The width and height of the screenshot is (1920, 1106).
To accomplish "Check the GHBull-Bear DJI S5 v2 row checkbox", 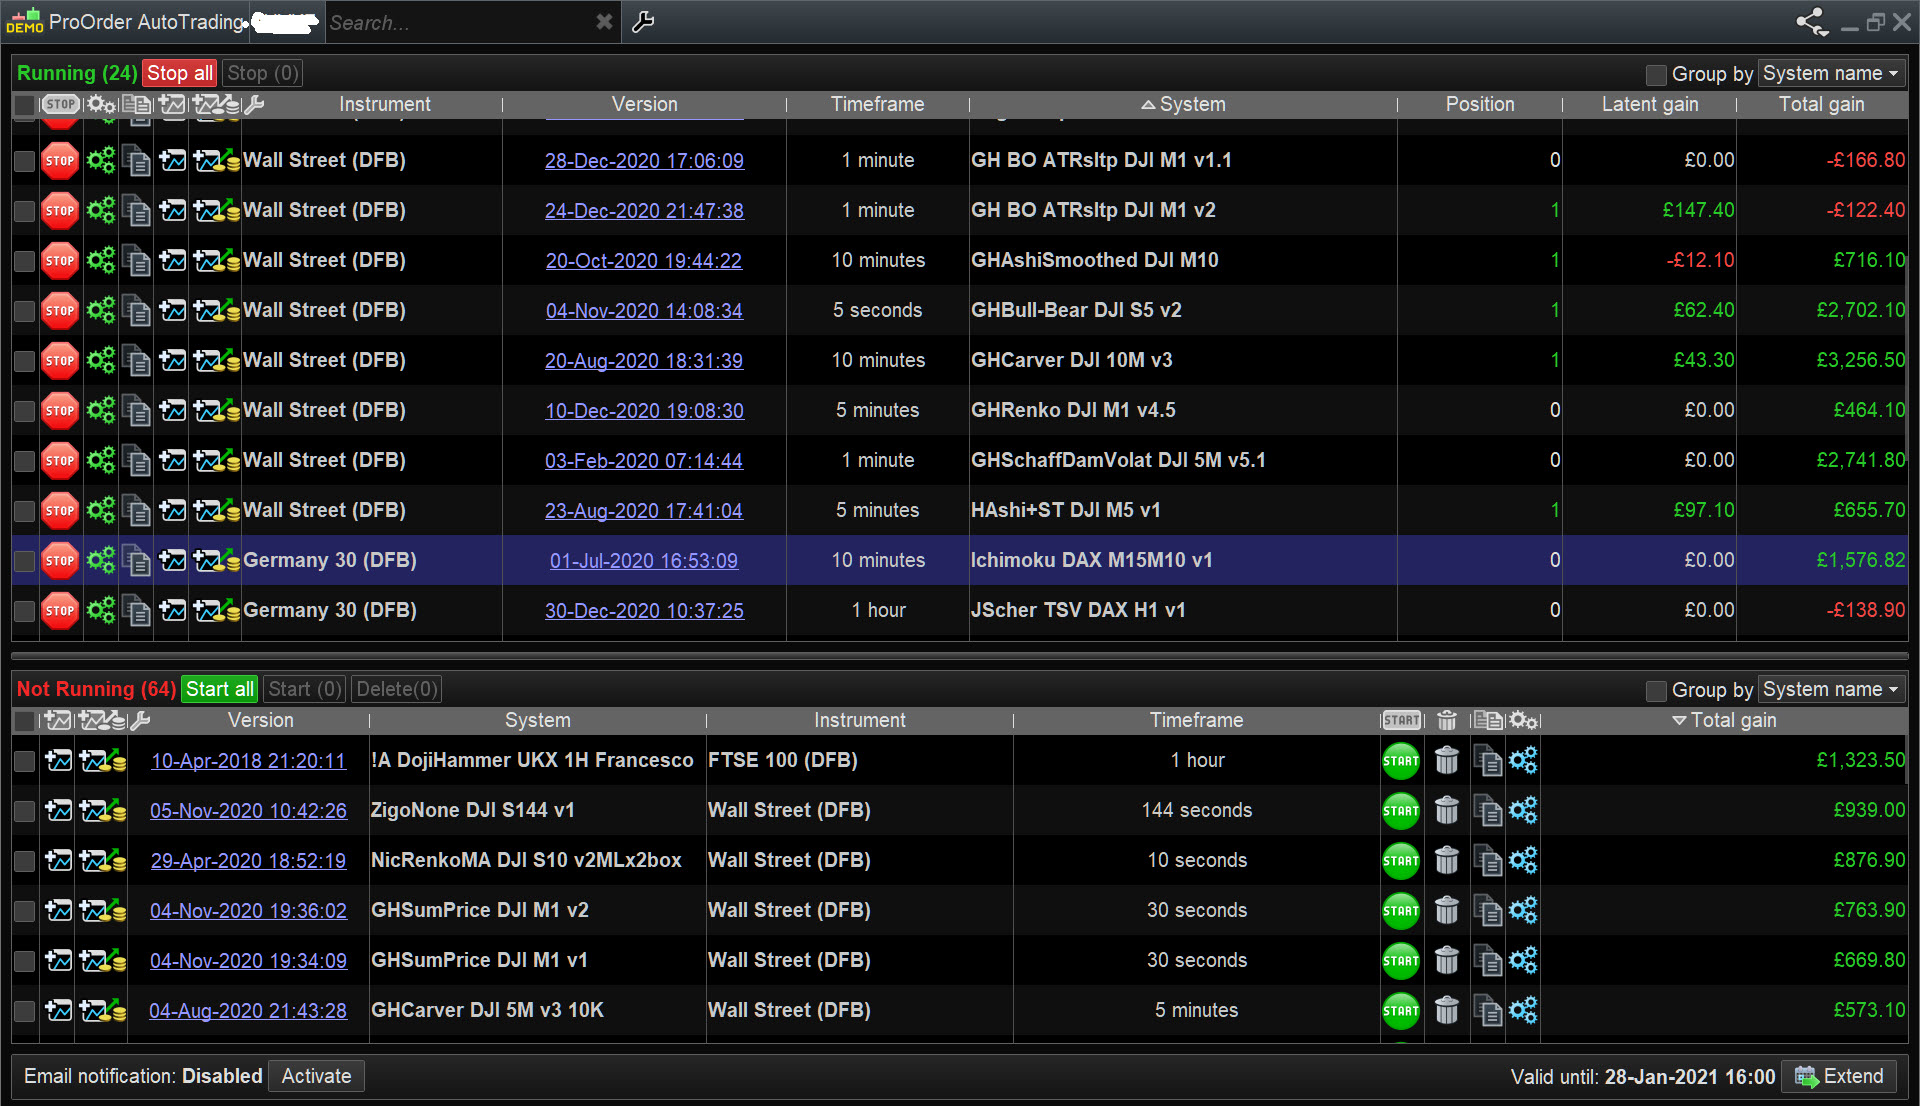I will click(x=25, y=310).
